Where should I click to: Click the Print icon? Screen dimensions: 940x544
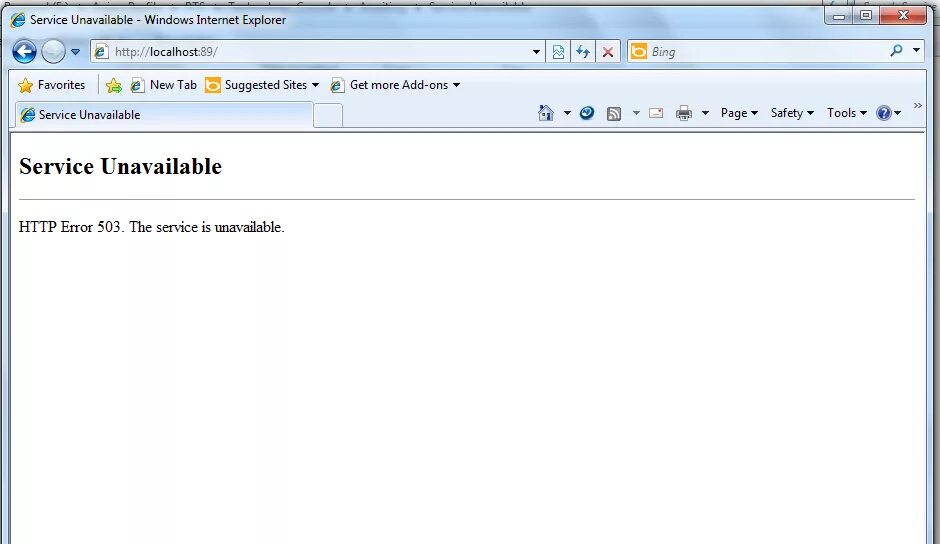(683, 113)
